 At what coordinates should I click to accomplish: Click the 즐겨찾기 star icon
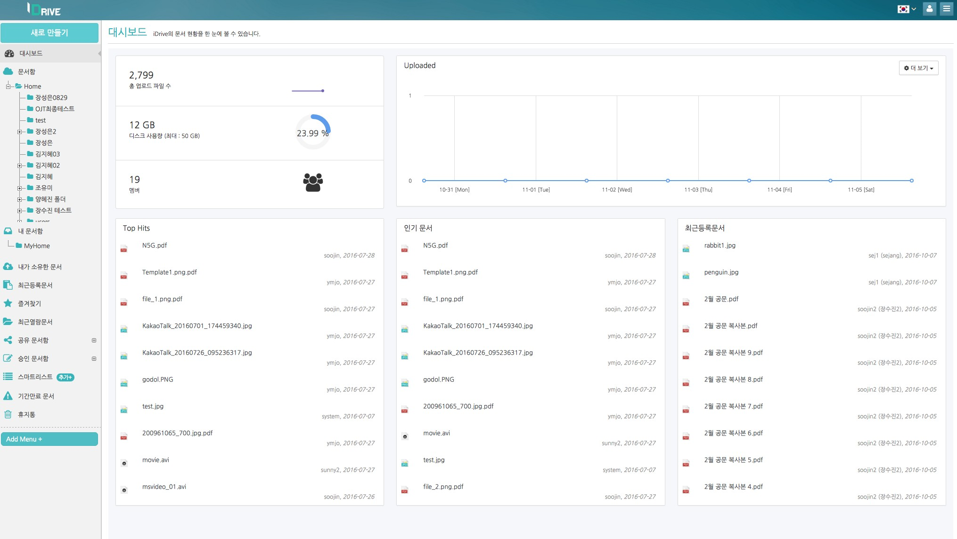[x=8, y=303]
